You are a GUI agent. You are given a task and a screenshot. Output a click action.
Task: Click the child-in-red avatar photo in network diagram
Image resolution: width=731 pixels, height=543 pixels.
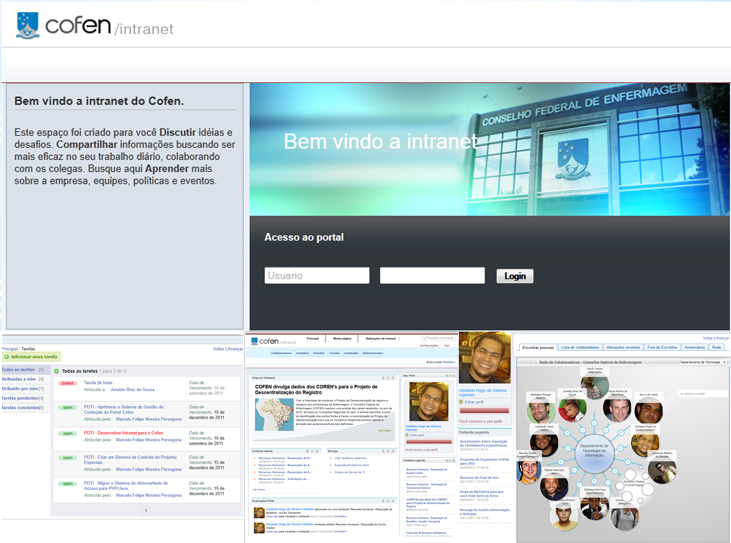pos(572,410)
